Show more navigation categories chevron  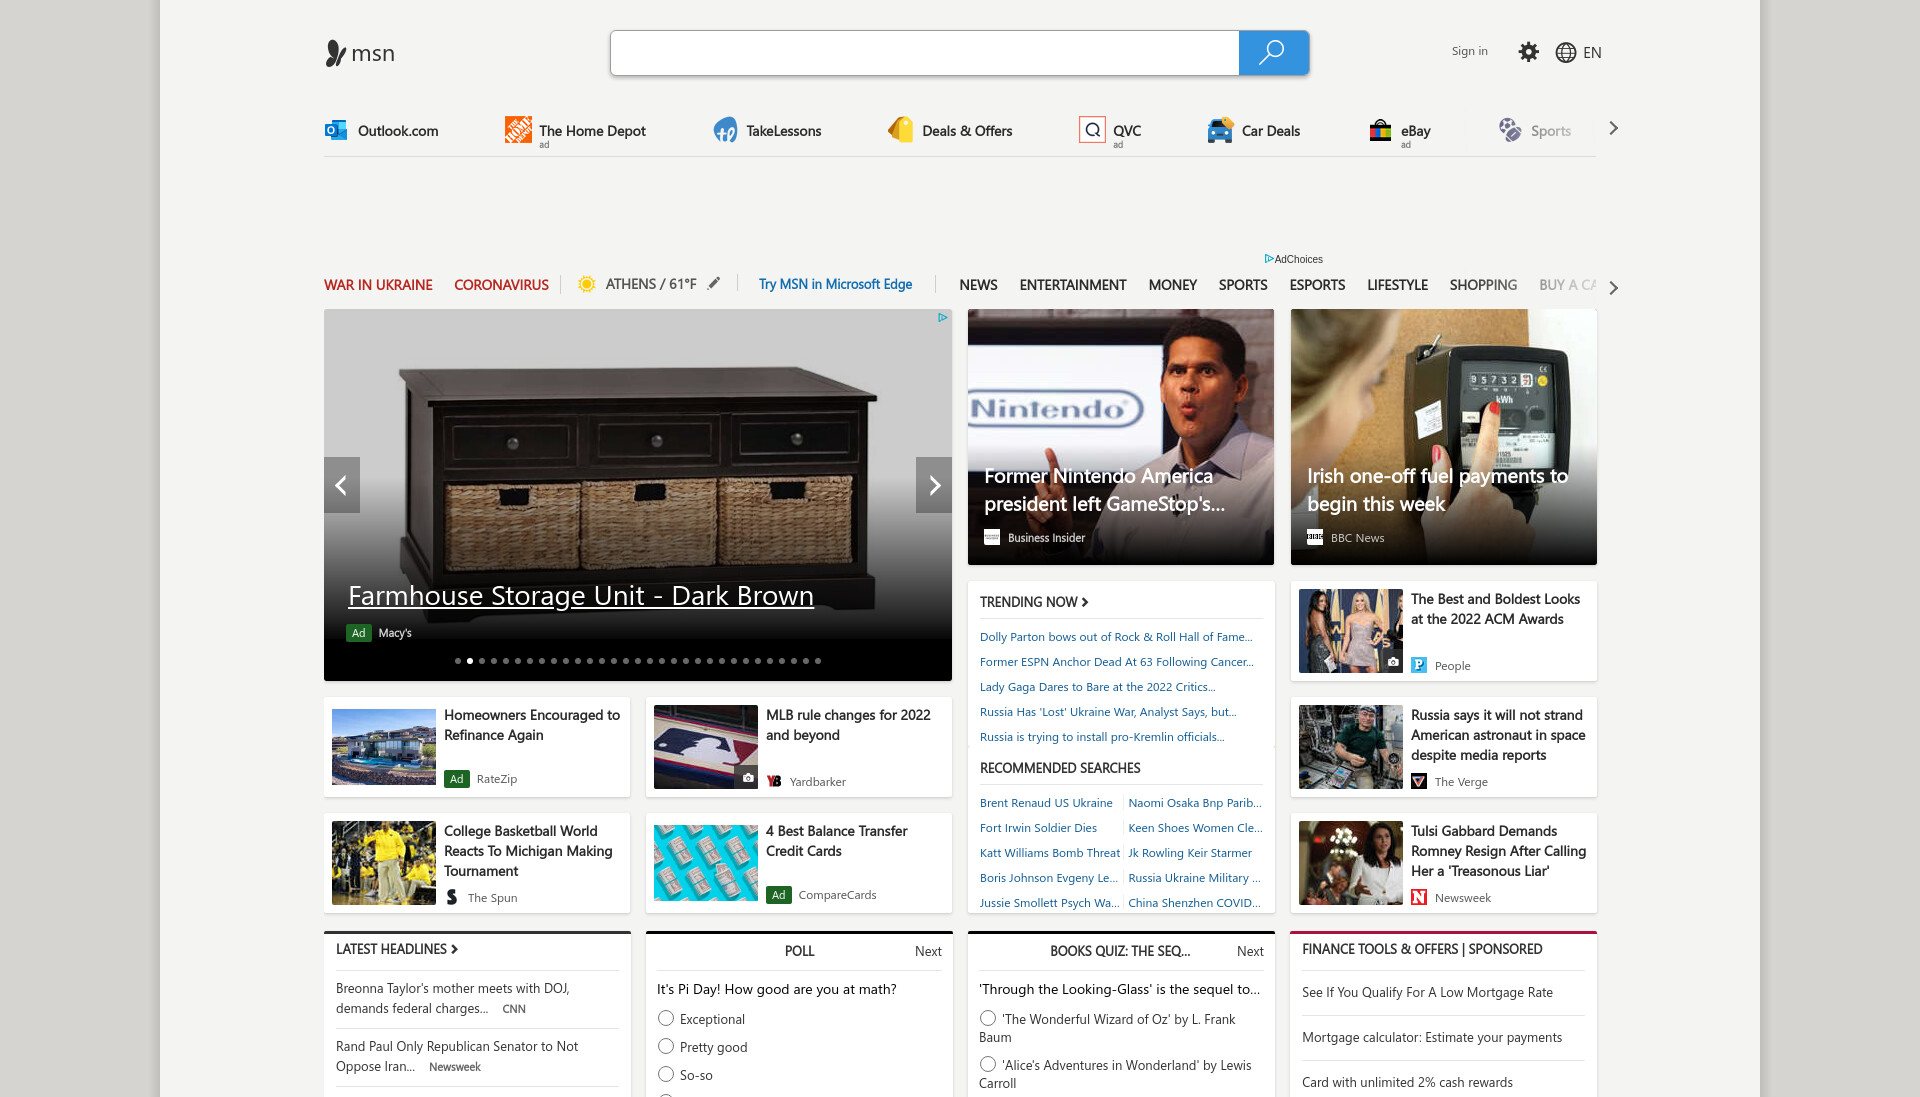coord(1613,288)
